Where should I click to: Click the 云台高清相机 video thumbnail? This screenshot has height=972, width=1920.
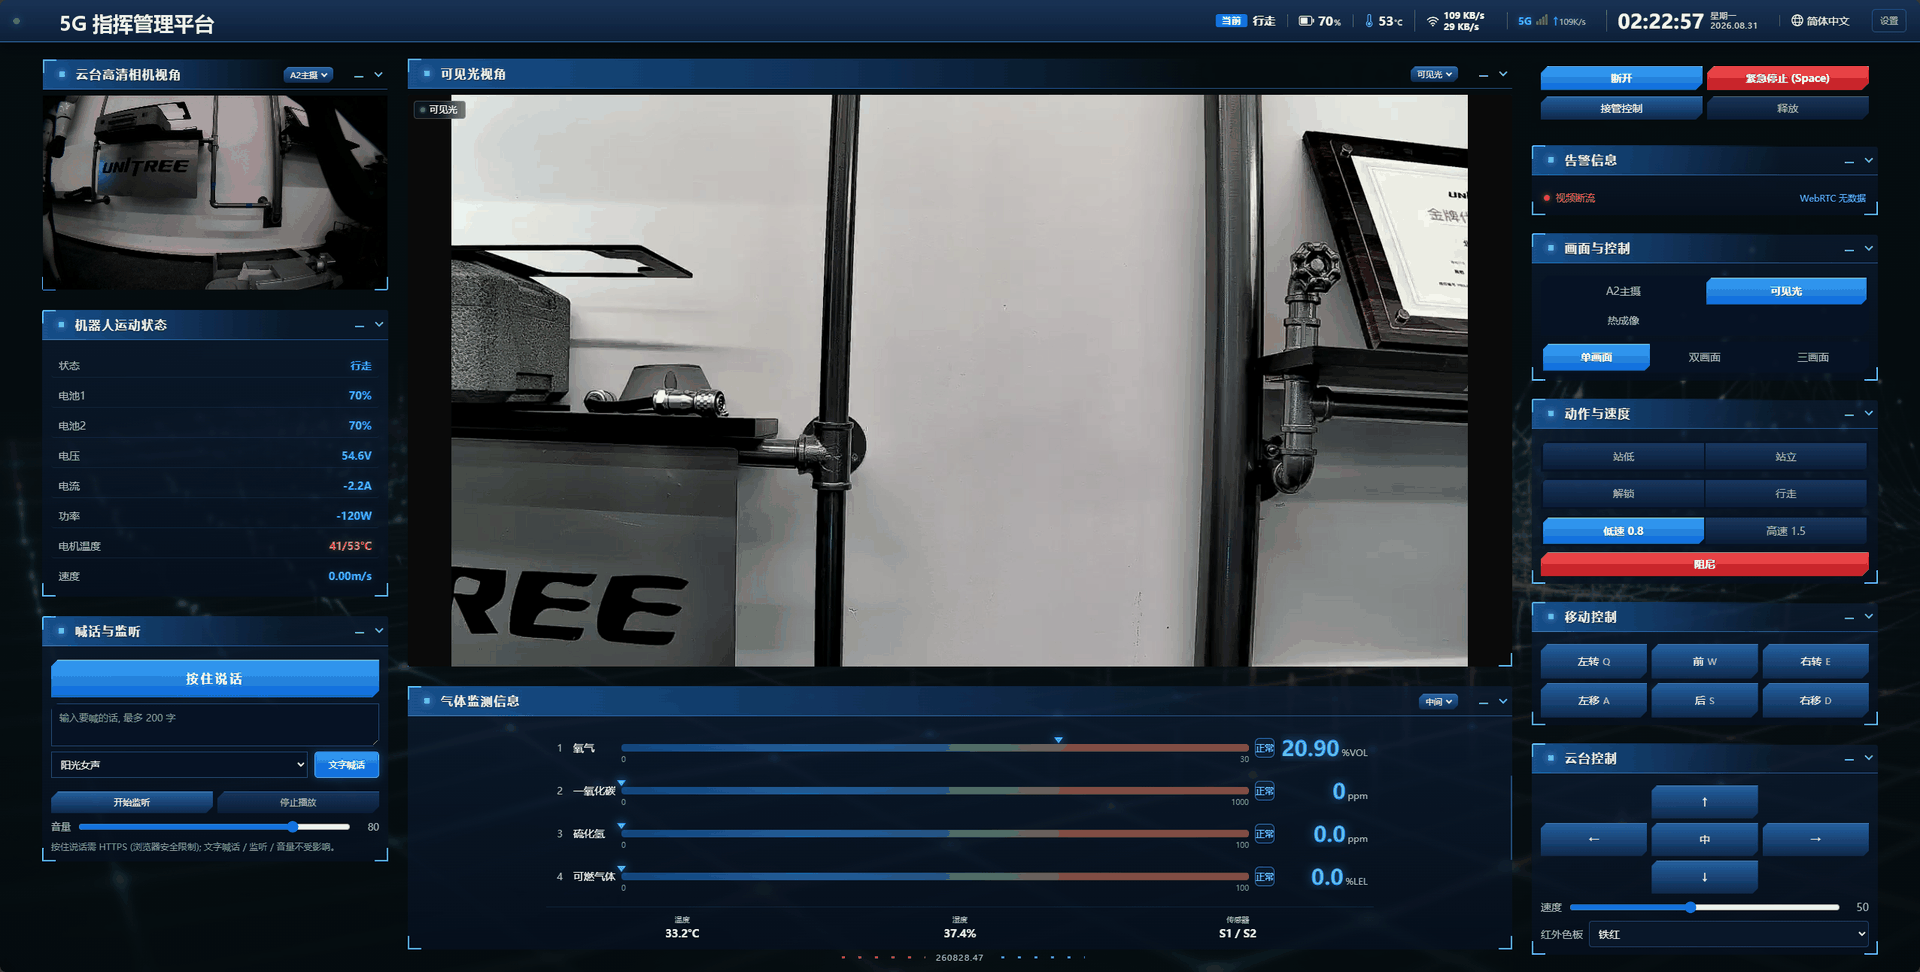coord(215,192)
